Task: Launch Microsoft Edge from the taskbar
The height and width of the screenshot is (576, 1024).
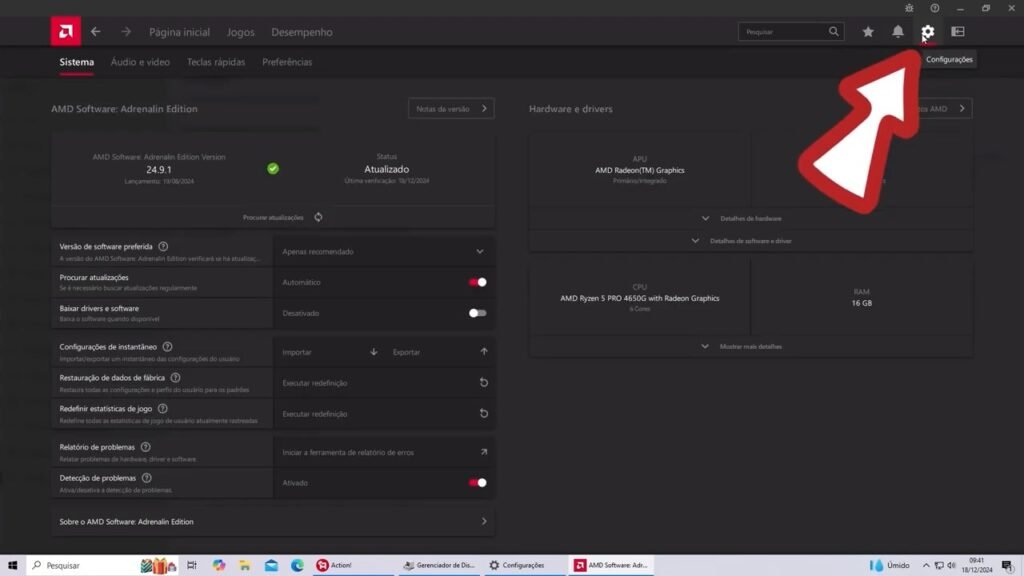Action: [x=297, y=565]
